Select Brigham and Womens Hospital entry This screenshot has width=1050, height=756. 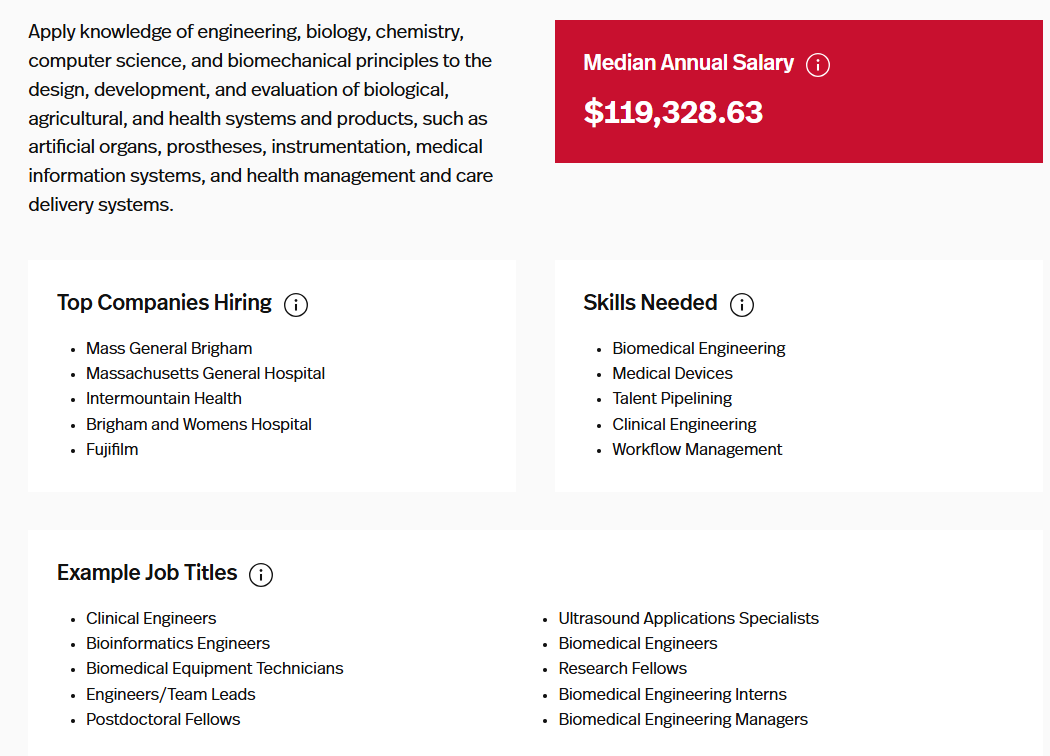tap(199, 424)
